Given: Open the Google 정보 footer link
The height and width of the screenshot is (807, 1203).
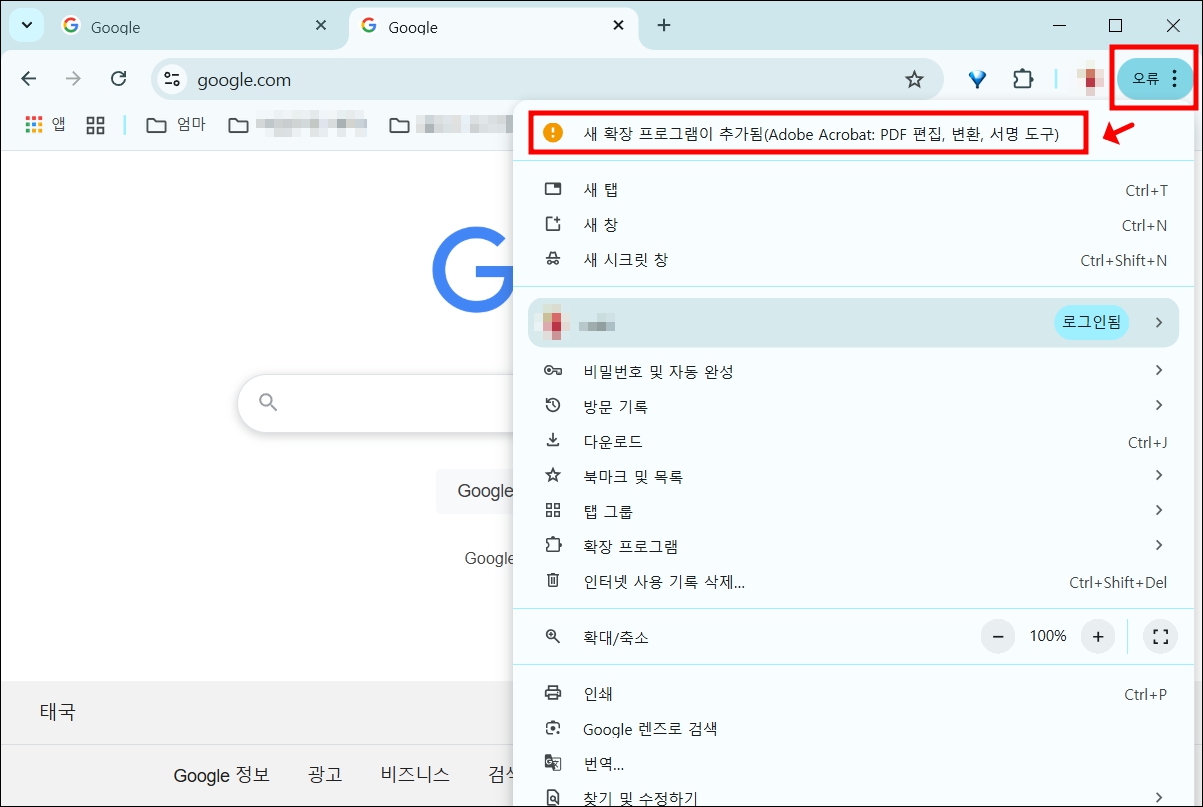Looking at the screenshot, I should coord(222,775).
